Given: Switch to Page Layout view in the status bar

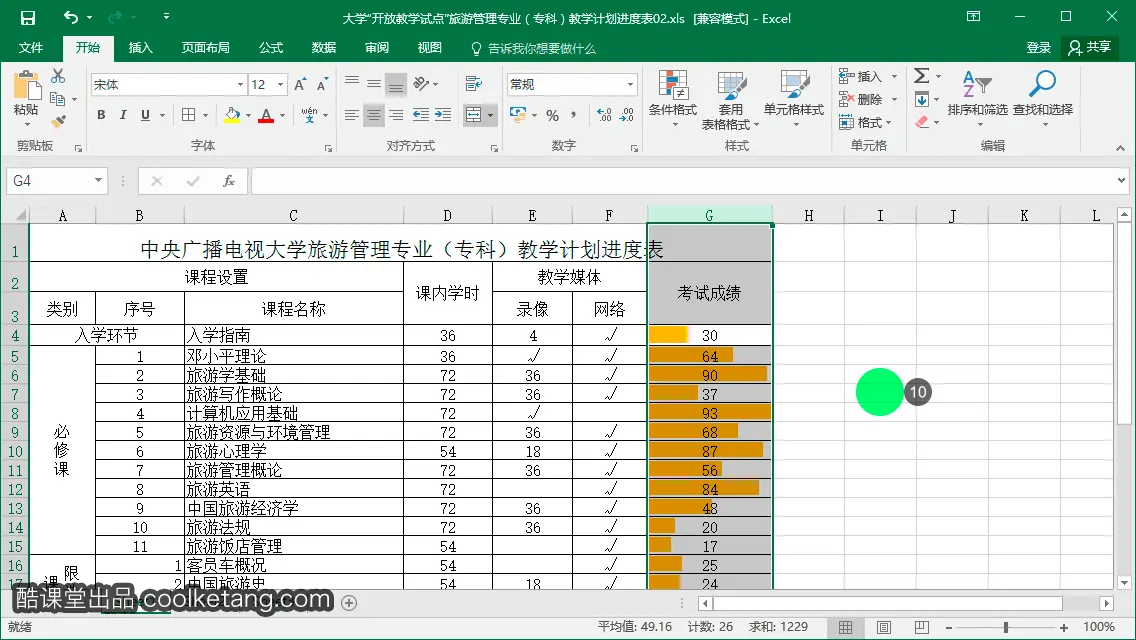Looking at the screenshot, I should tap(884, 628).
